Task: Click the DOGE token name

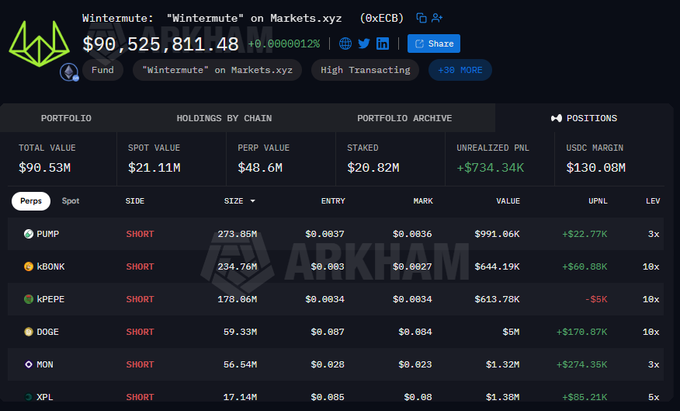Action: click(48, 332)
